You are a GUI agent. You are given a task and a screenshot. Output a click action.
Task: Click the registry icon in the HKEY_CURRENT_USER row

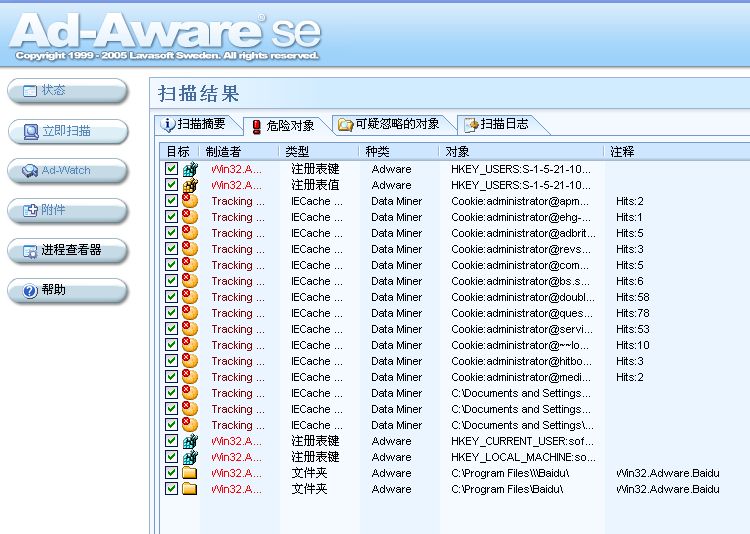tap(190, 441)
